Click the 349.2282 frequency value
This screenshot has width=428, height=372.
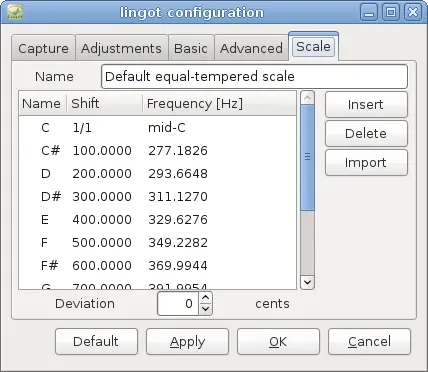pyautogui.click(x=178, y=243)
